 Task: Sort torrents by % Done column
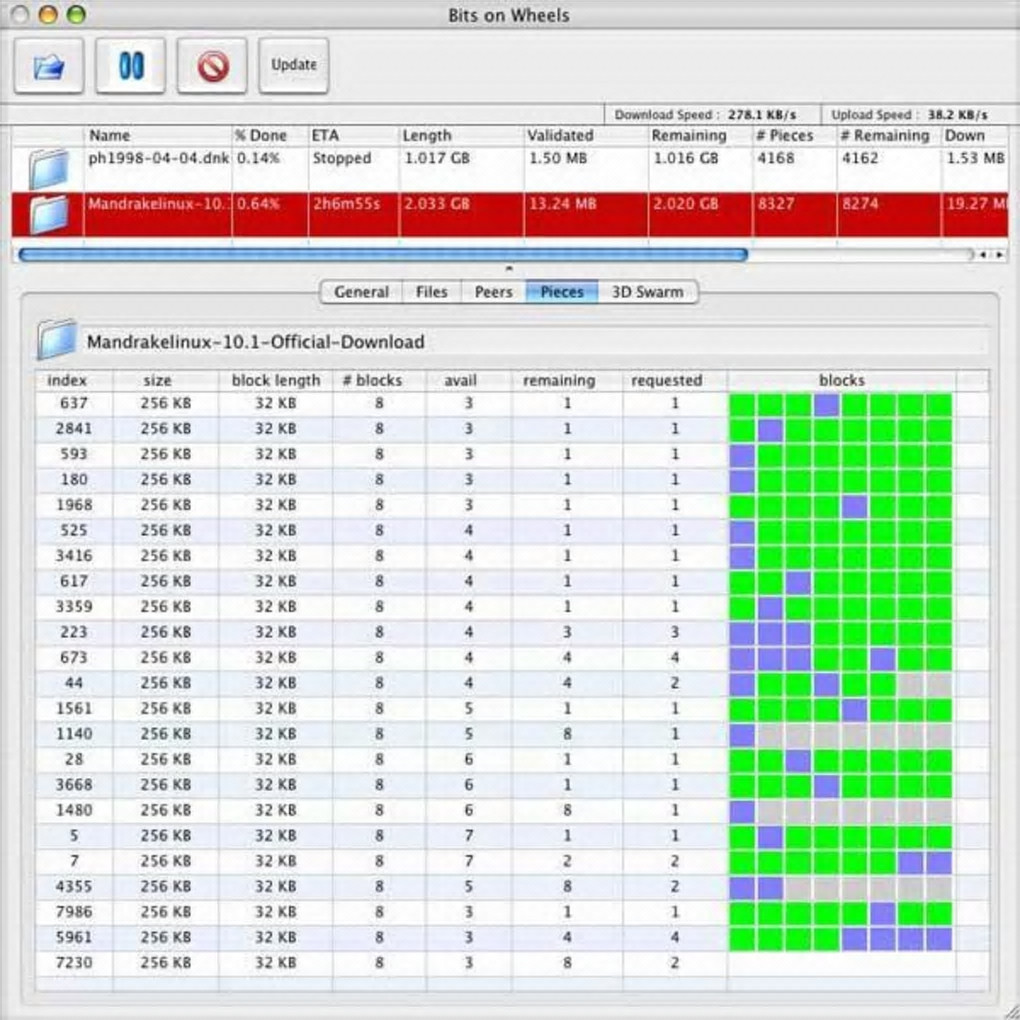click(270, 135)
